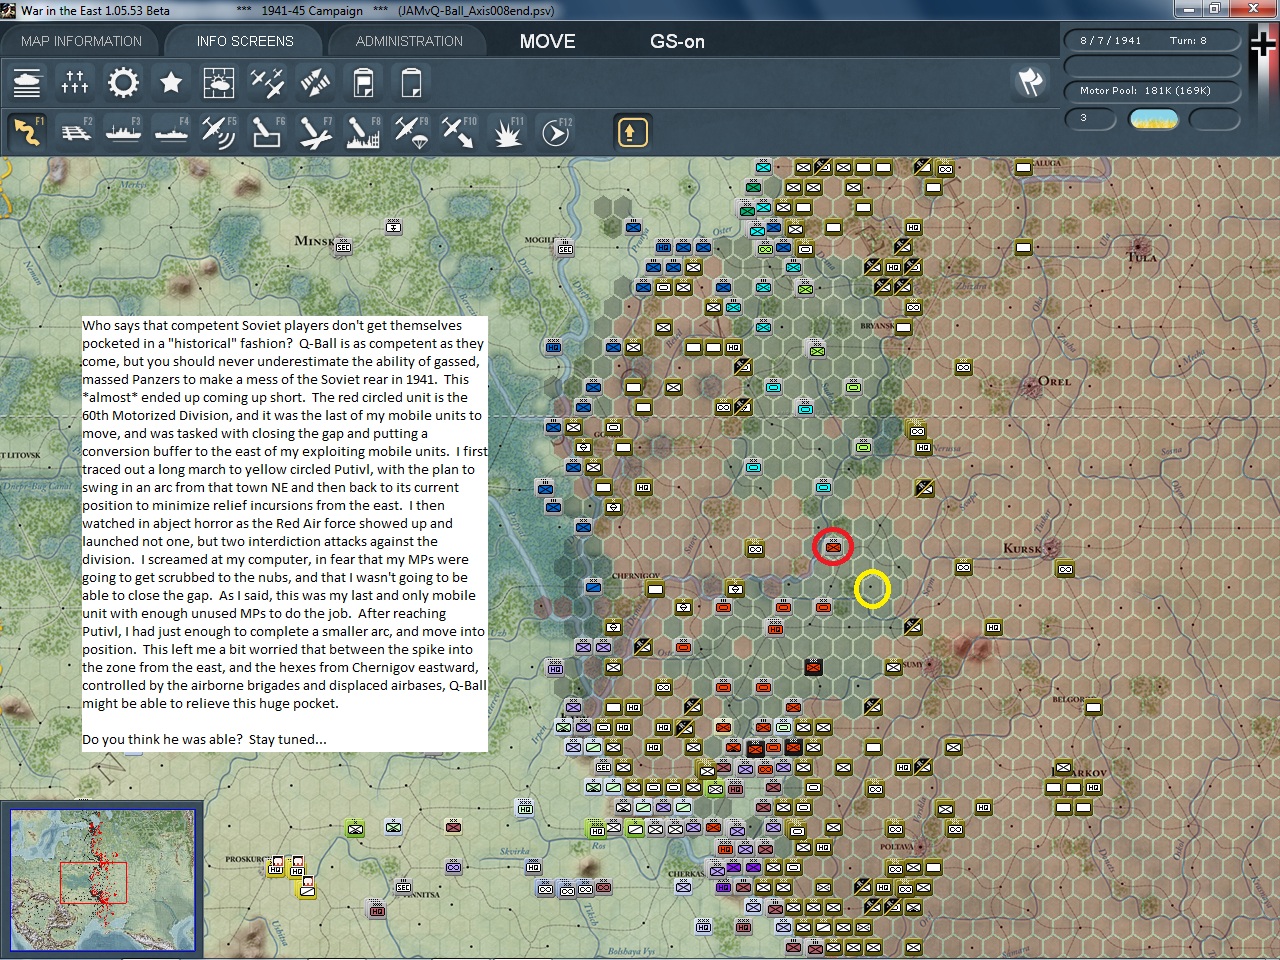
Task: Click the Cherkassy town label
Action: pyautogui.click(x=686, y=874)
